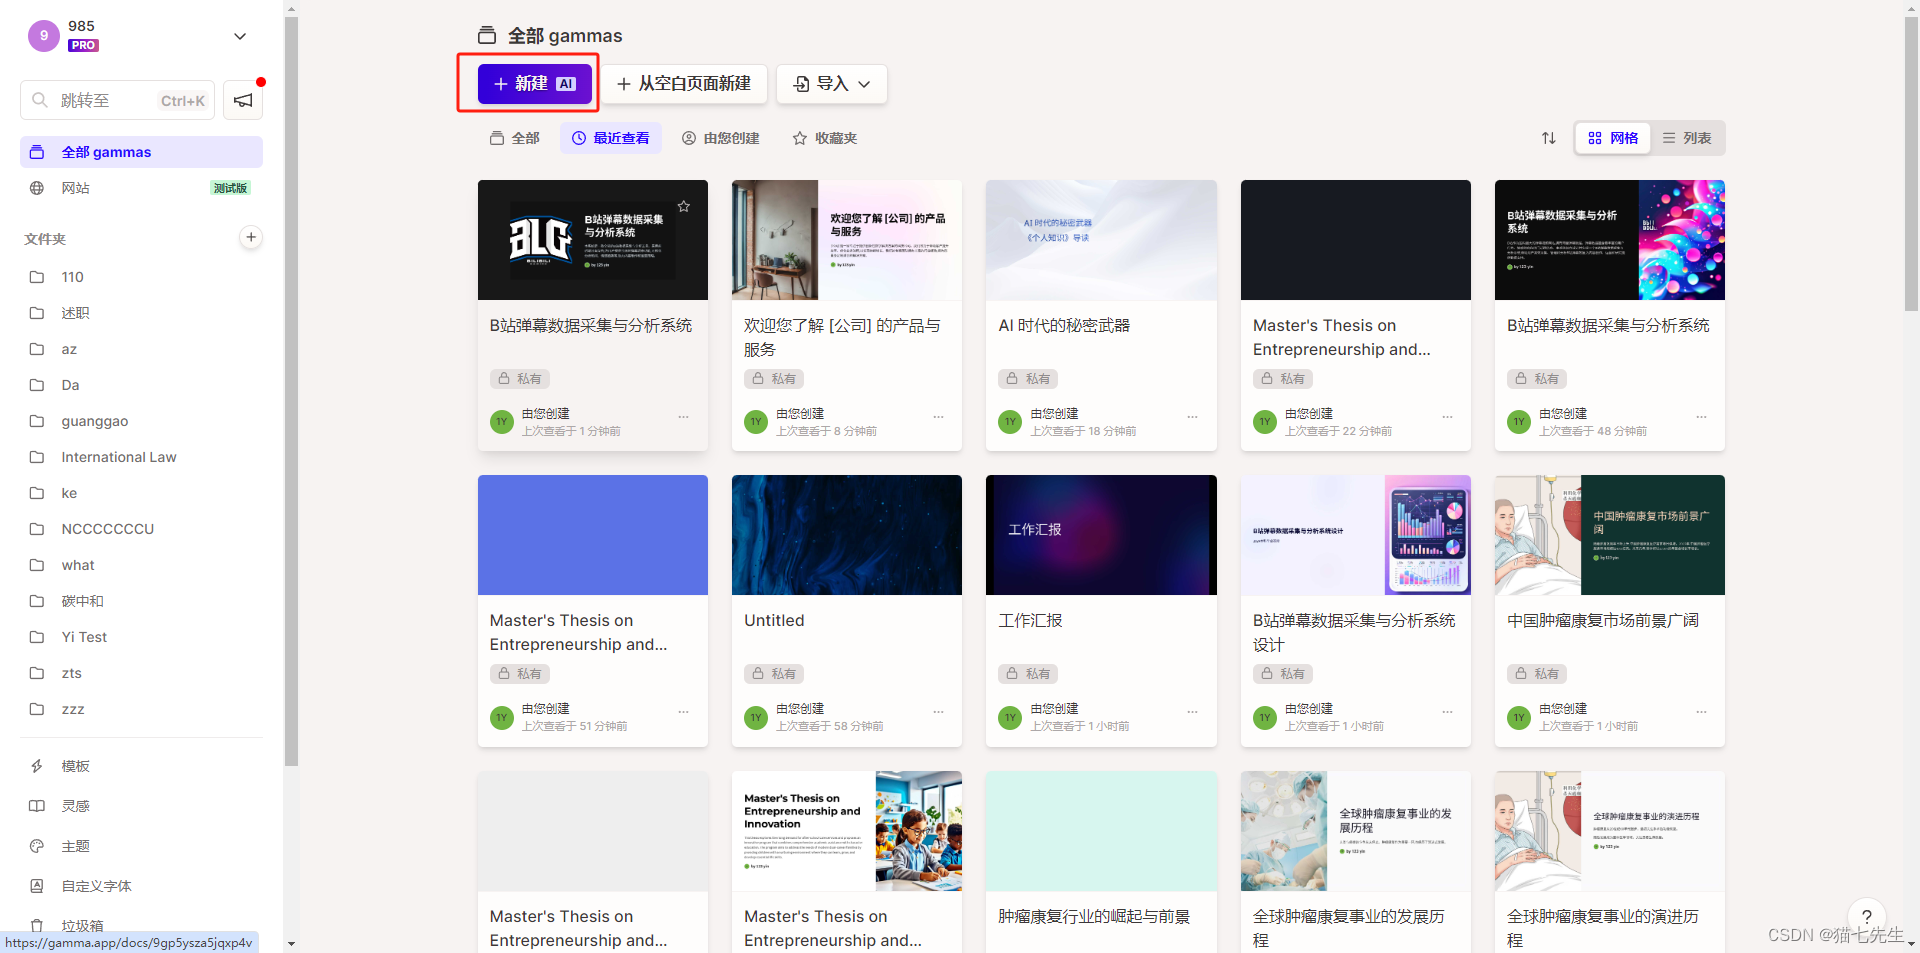The height and width of the screenshot is (953, 1920).
Task: Star the first B站弹幕数据采集与分析系统 card
Action: tap(684, 206)
